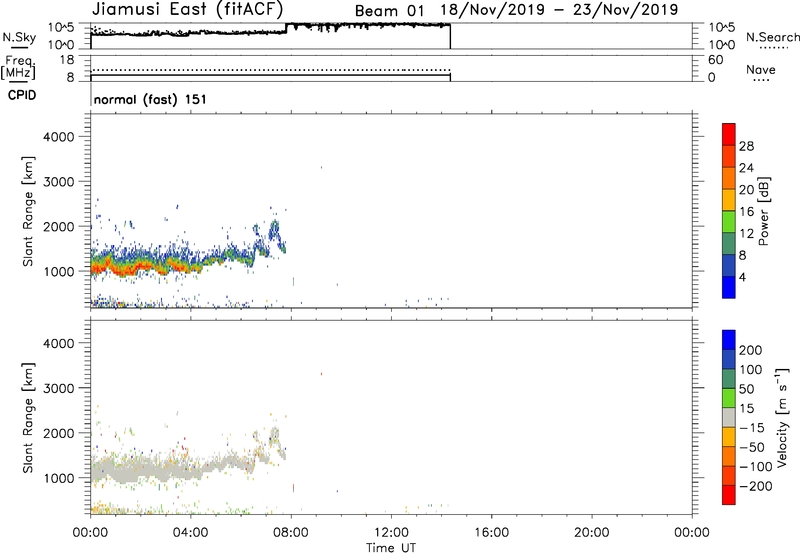Select the "normal (fast) 151" mode text
Screen dimensions: 800x554
[x=150, y=99]
